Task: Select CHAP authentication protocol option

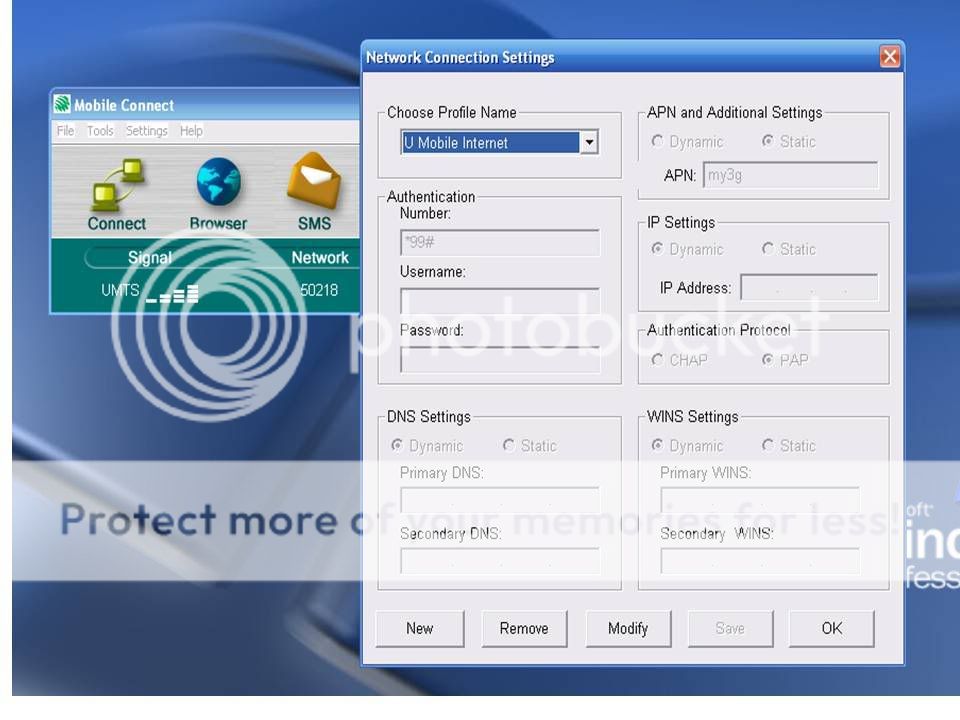Action: [x=657, y=360]
